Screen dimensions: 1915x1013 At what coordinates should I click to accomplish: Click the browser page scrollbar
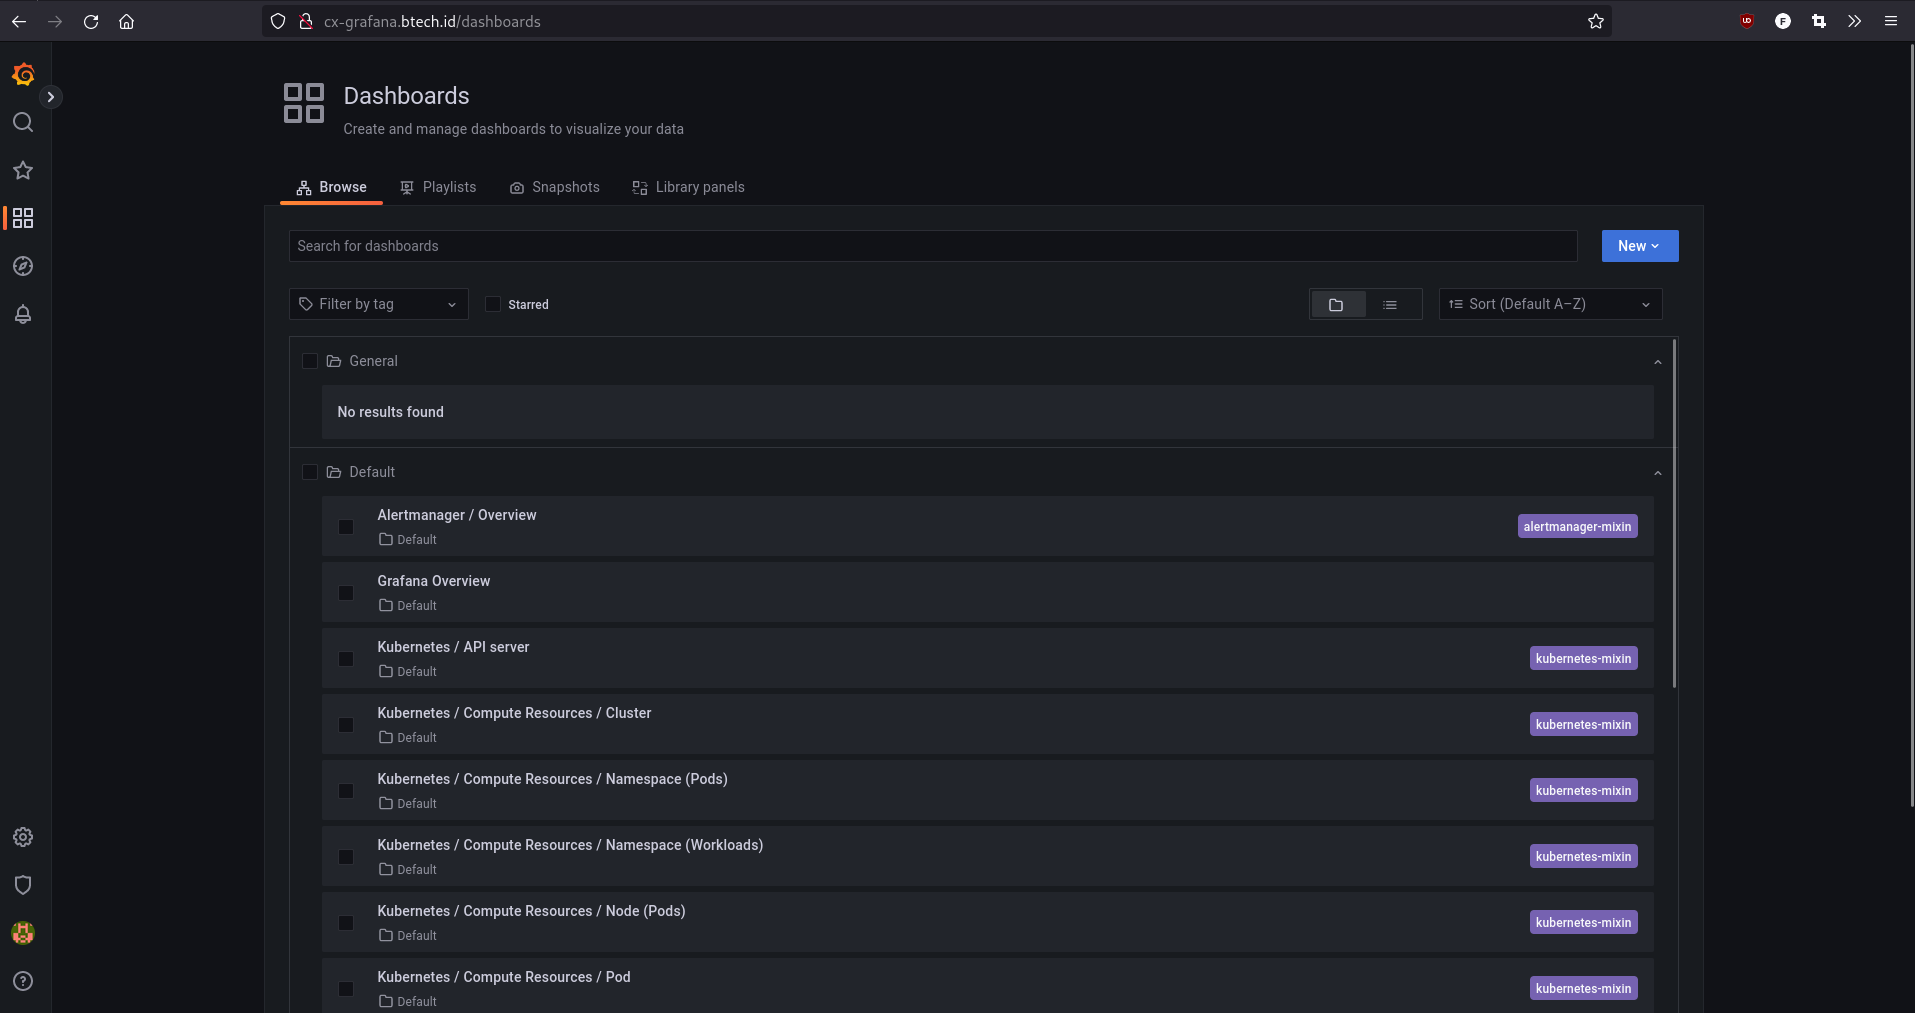pyautogui.click(x=1911, y=425)
